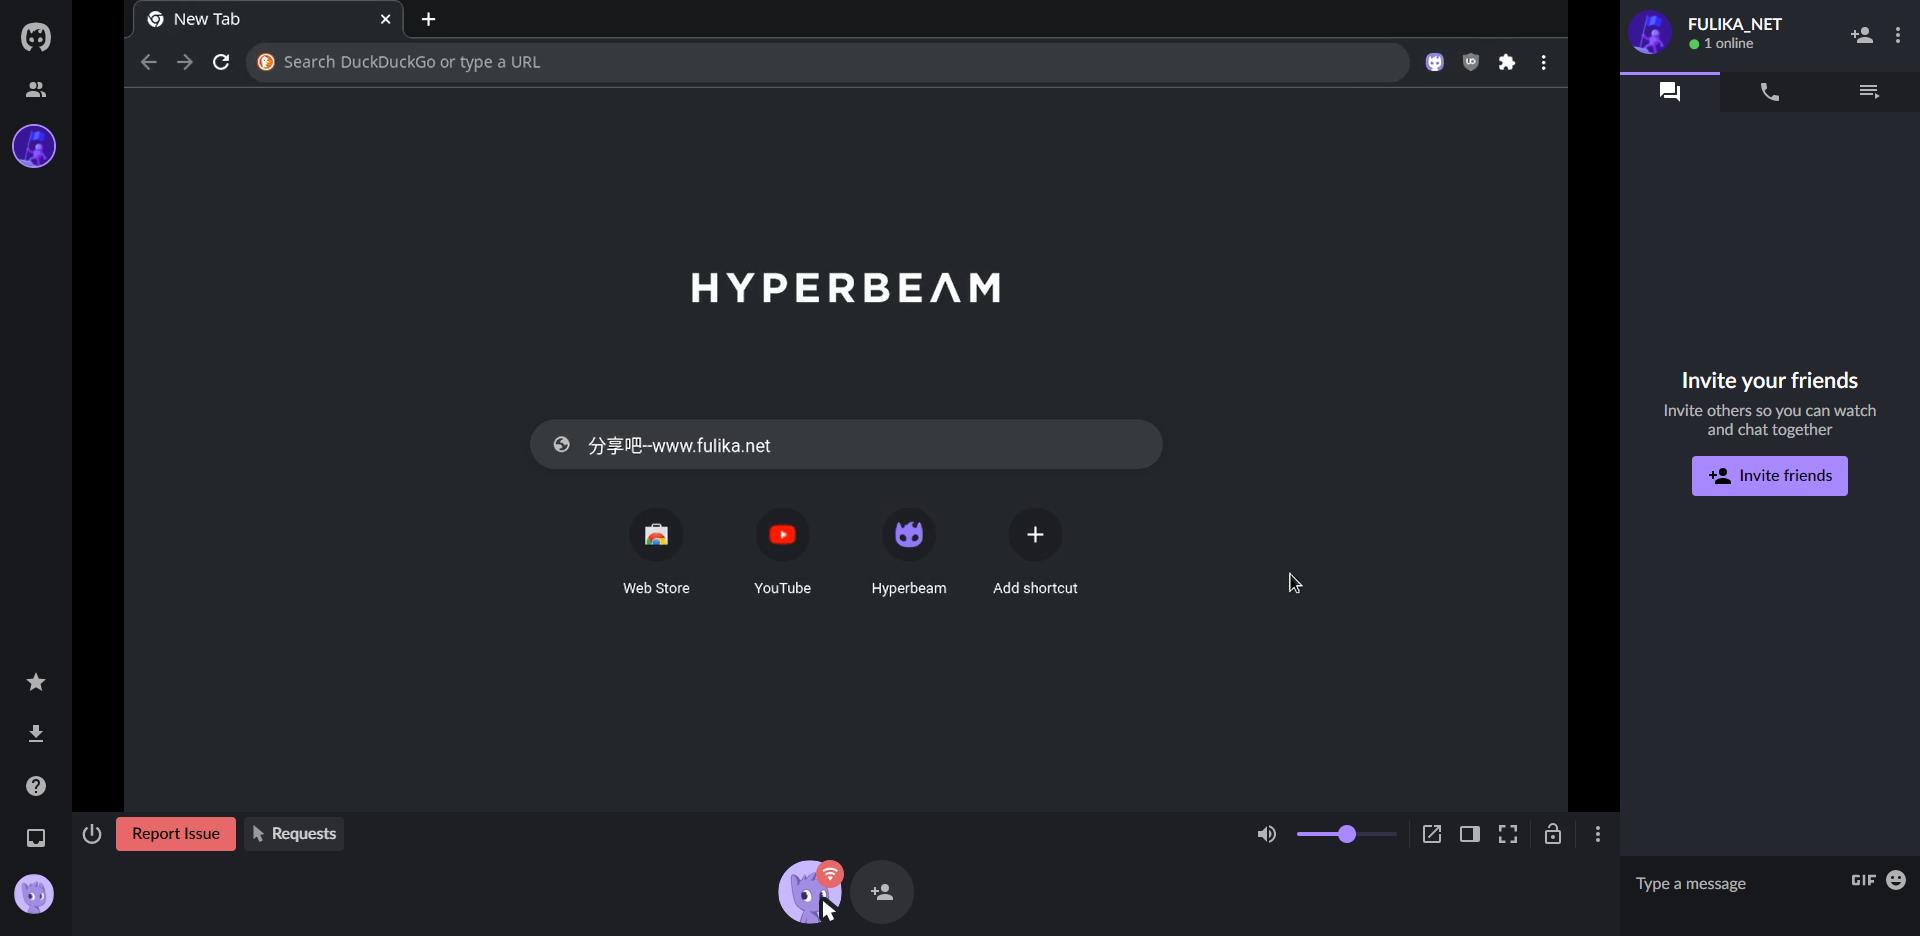Open favorites star in left sidebar
This screenshot has width=1920, height=936.
pos(36,682)
